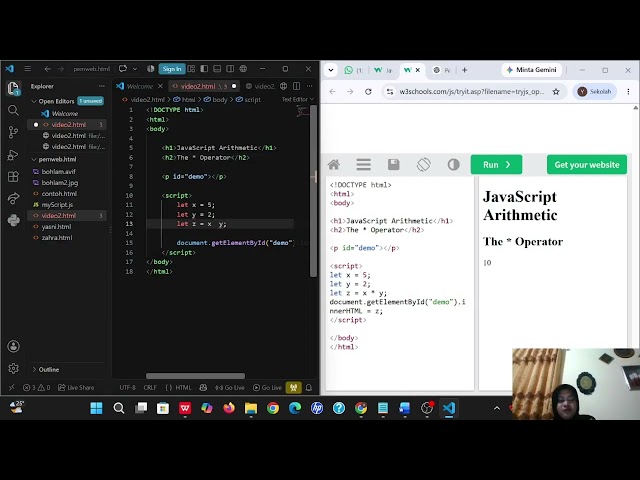Open Accounts icon in VS Code activity bar
The width and height of the screenshot is (640, 480).
click(13, 346)
